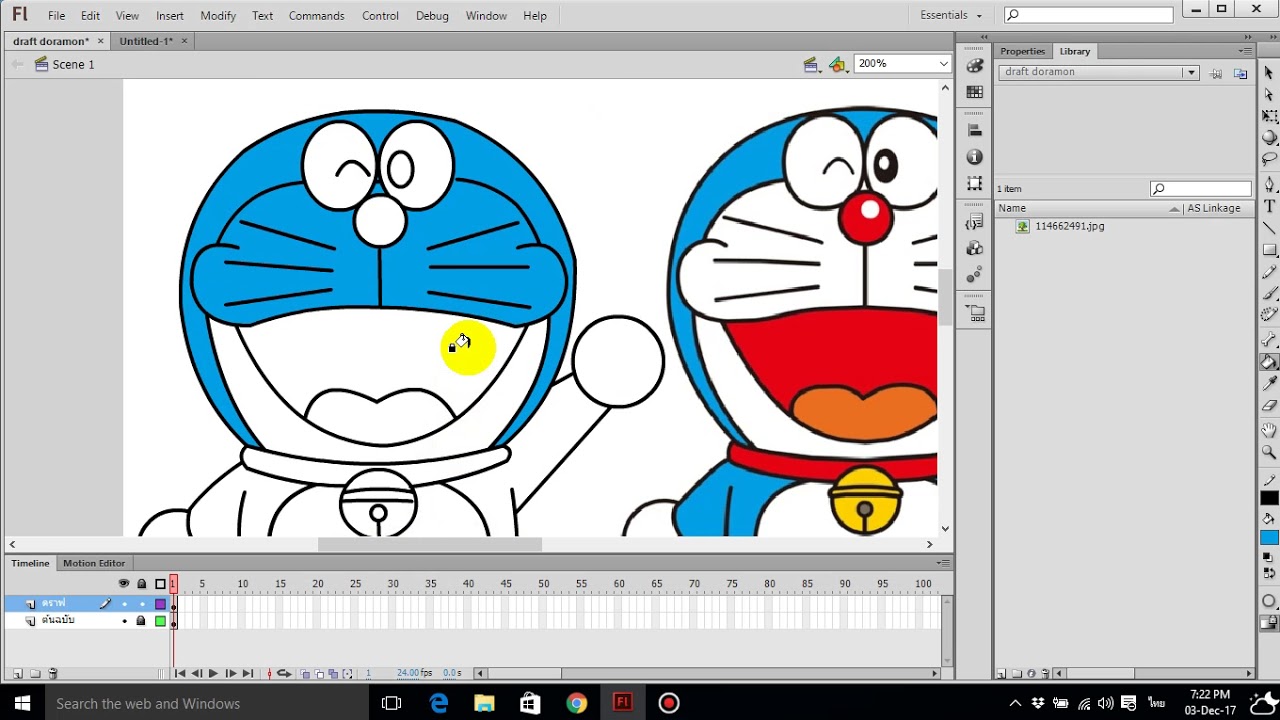The image size is (1280, 720).
Task: Select the Hand tool
Action: coord(1269,431)
